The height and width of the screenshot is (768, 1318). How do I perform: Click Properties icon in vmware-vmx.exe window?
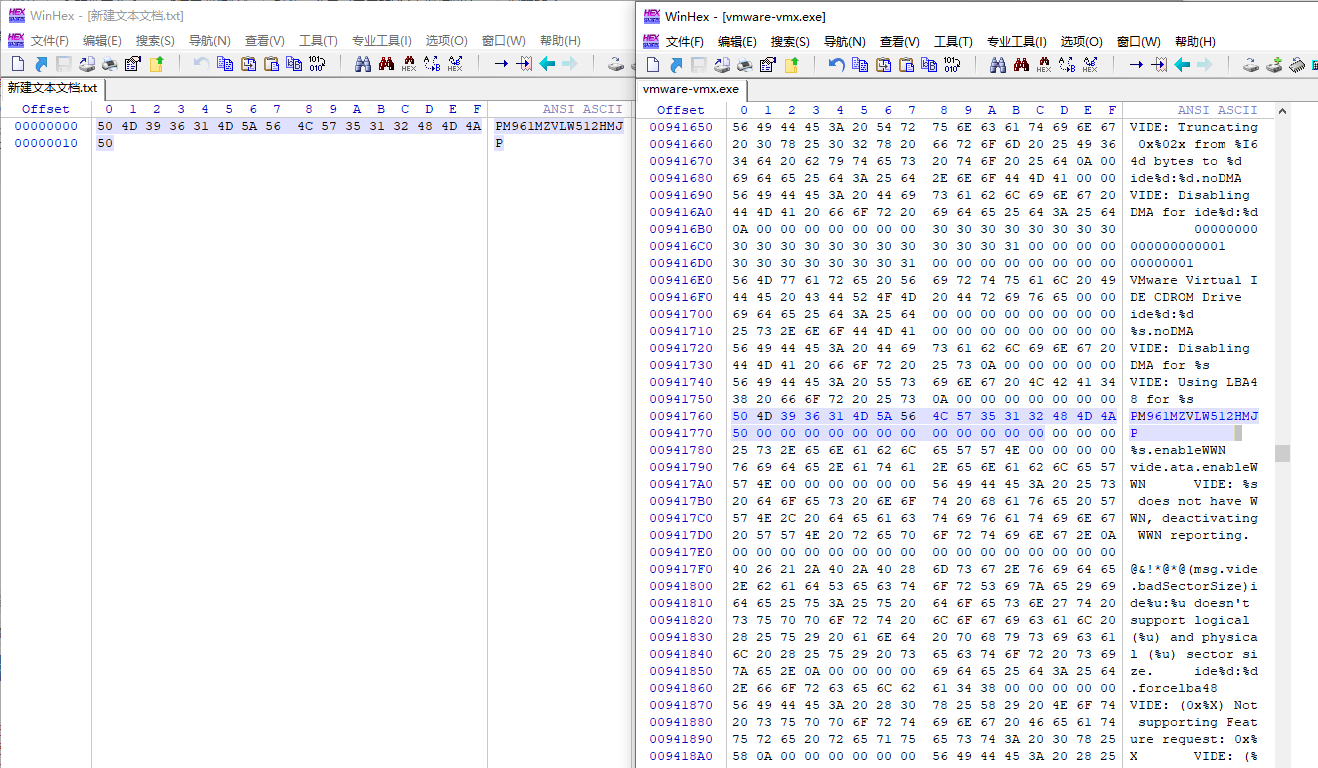coord(768,65)
